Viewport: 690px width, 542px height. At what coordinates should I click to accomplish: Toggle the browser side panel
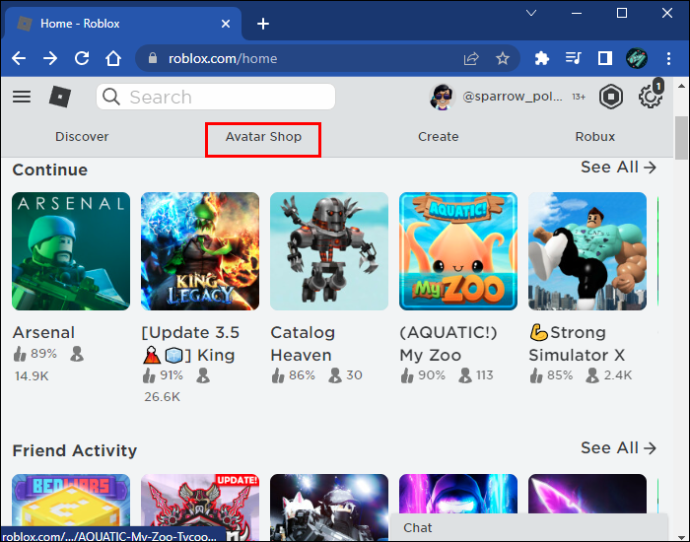point(605,58)
